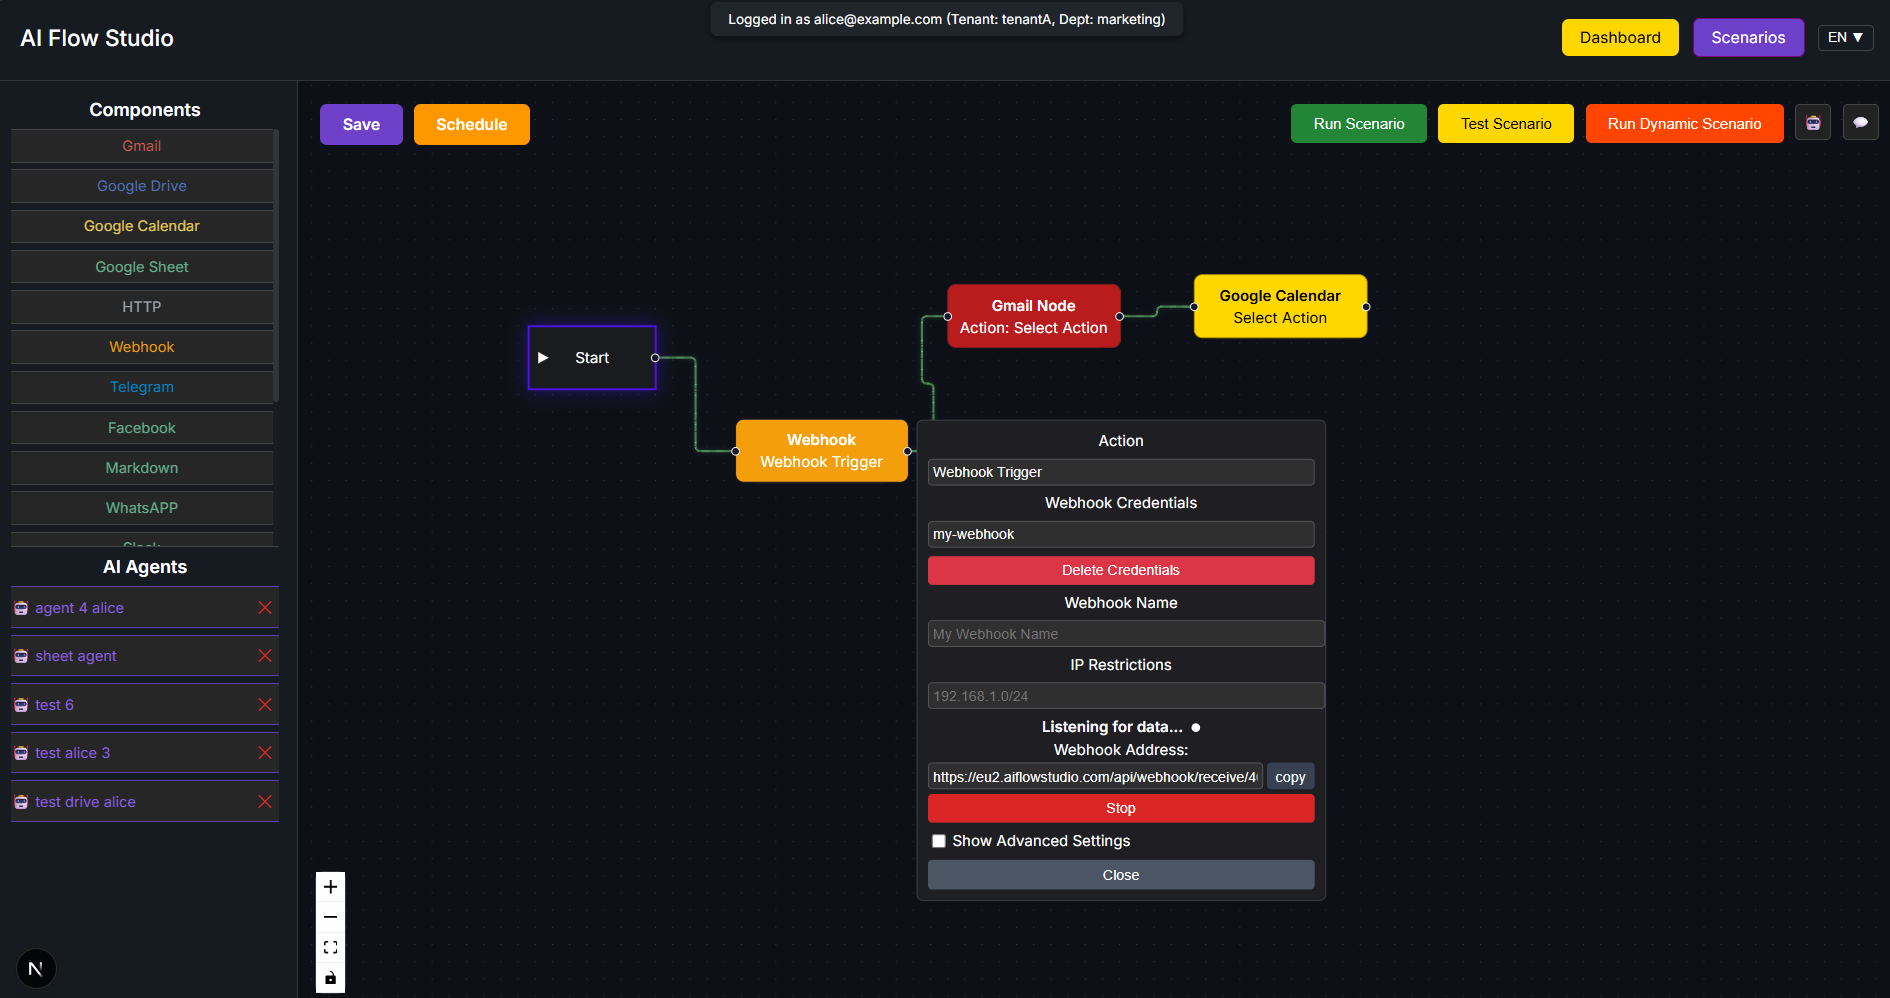Click the Webhook Name input field
Image resolution: width=1890 pixels, height=998 pixels.
1125,633
